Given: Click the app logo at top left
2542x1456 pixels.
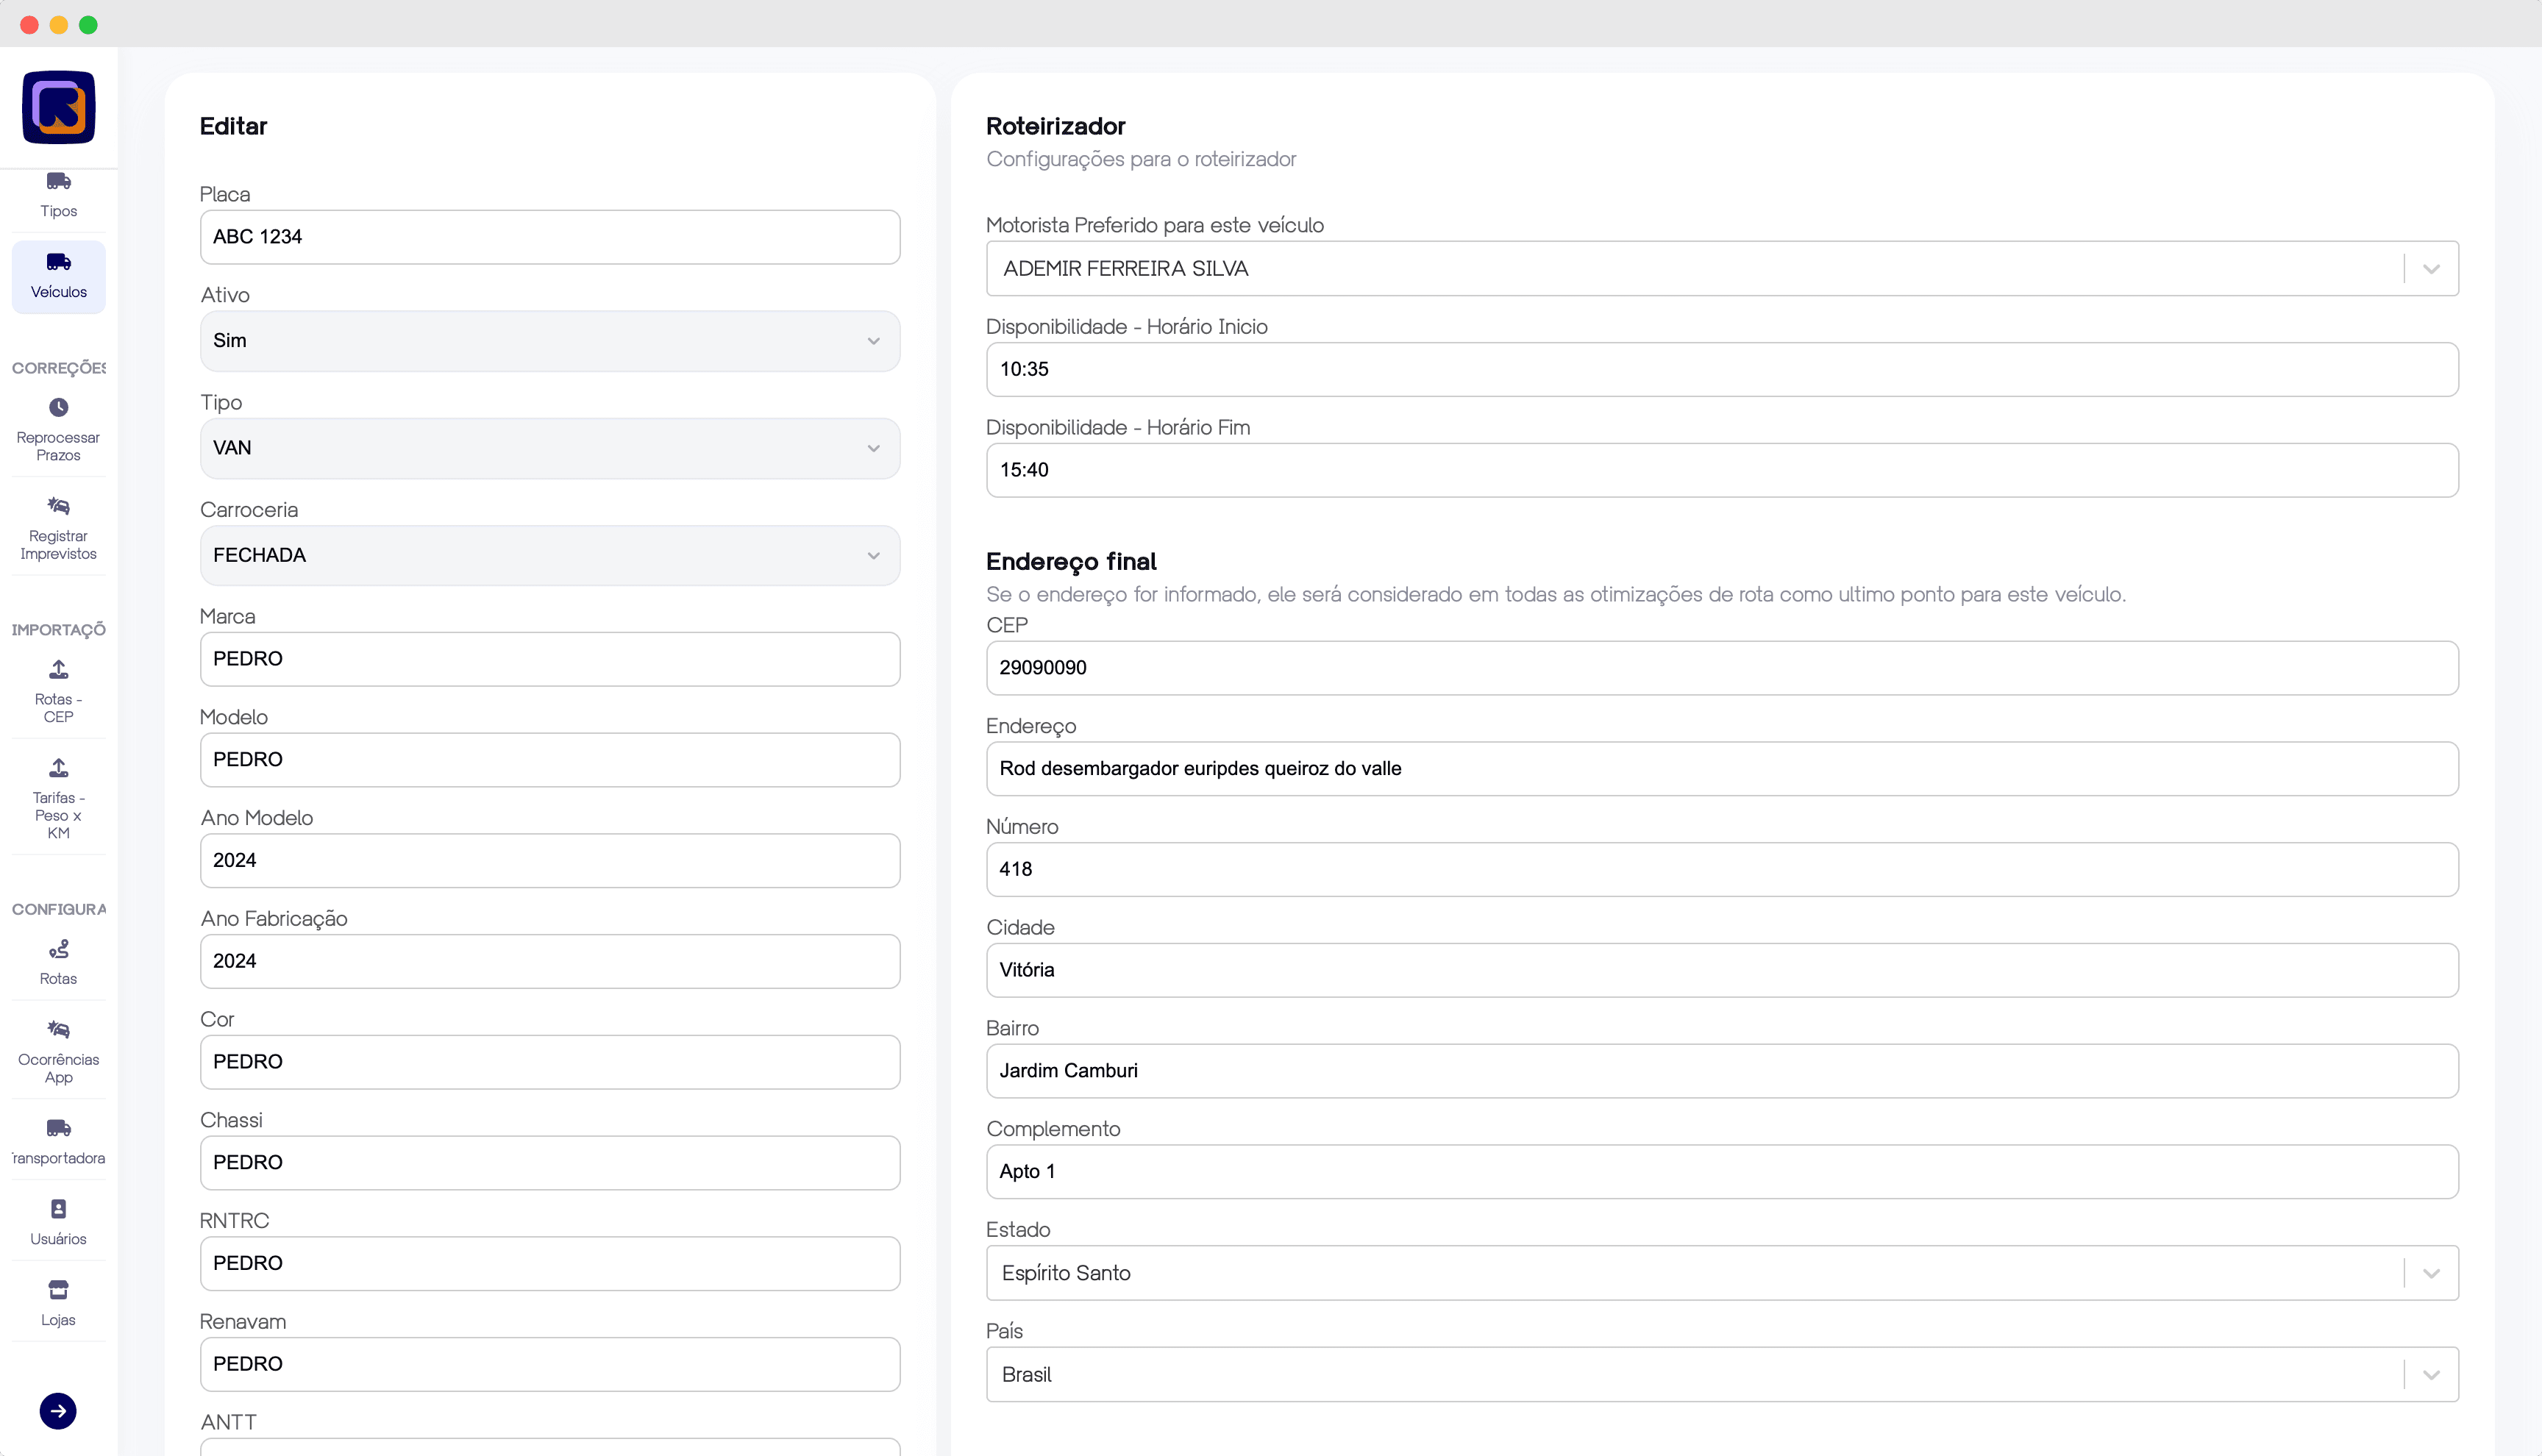Looking at the screenshot, I should pyautogui.click(x=58, y=107).
